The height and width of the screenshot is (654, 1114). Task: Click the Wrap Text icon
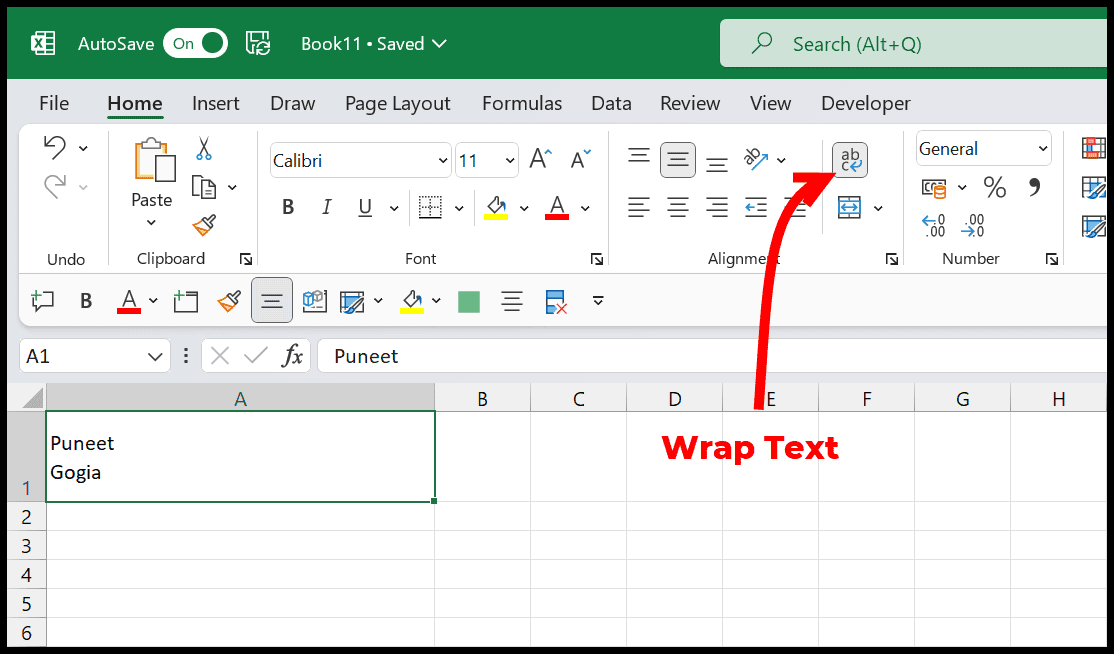pos(849,159)
